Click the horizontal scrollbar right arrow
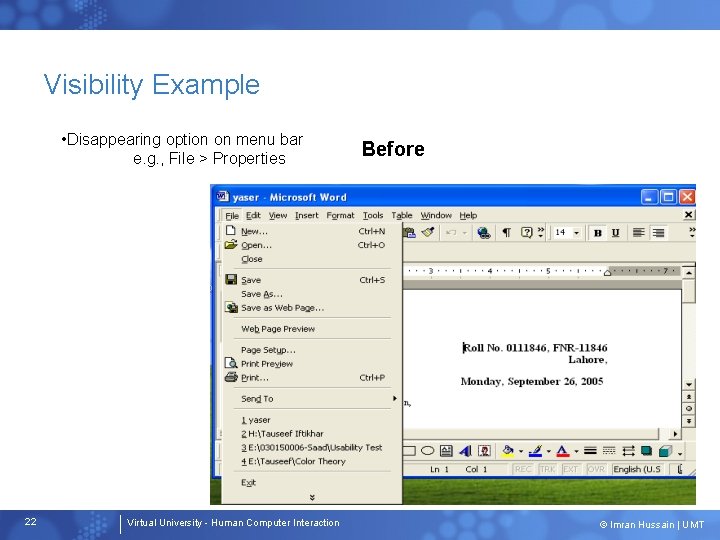 point(675,433)
